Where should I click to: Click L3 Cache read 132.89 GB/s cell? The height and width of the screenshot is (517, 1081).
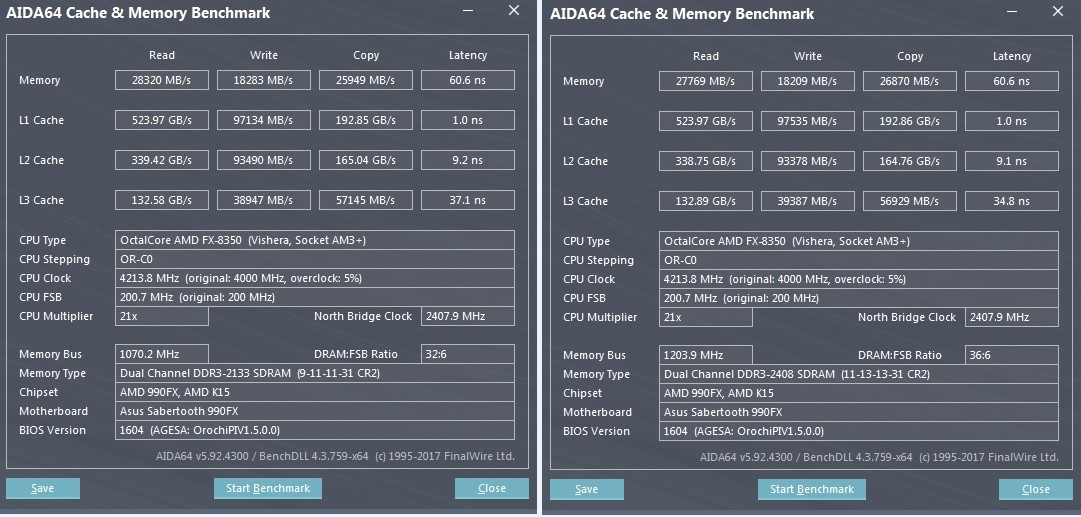pyautogui.click(x=706, y=201)
